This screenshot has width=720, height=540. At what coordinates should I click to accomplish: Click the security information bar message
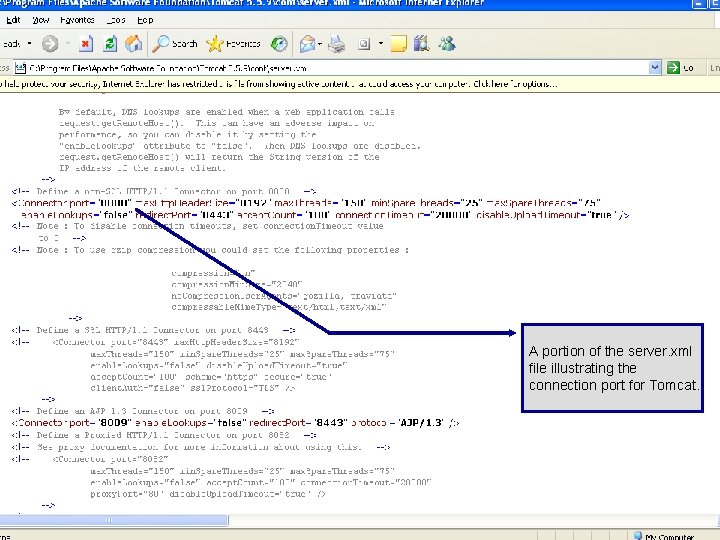tap(278, 84)
